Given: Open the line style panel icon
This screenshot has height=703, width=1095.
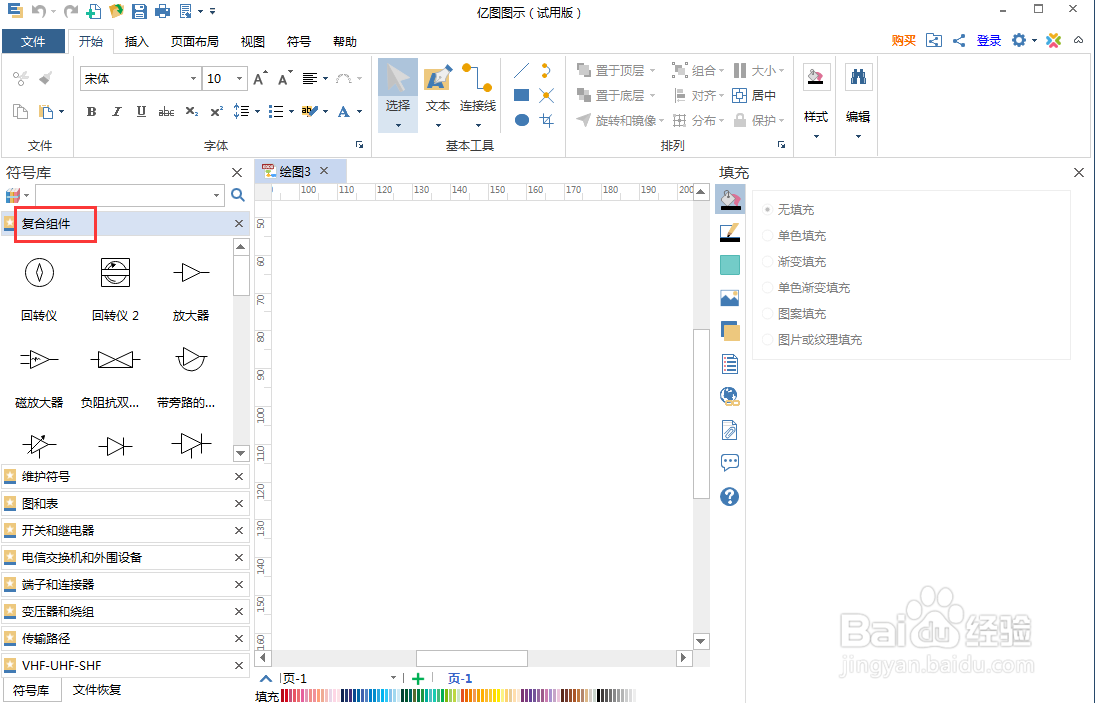Looking at the screenshot, I should (730, 232).
